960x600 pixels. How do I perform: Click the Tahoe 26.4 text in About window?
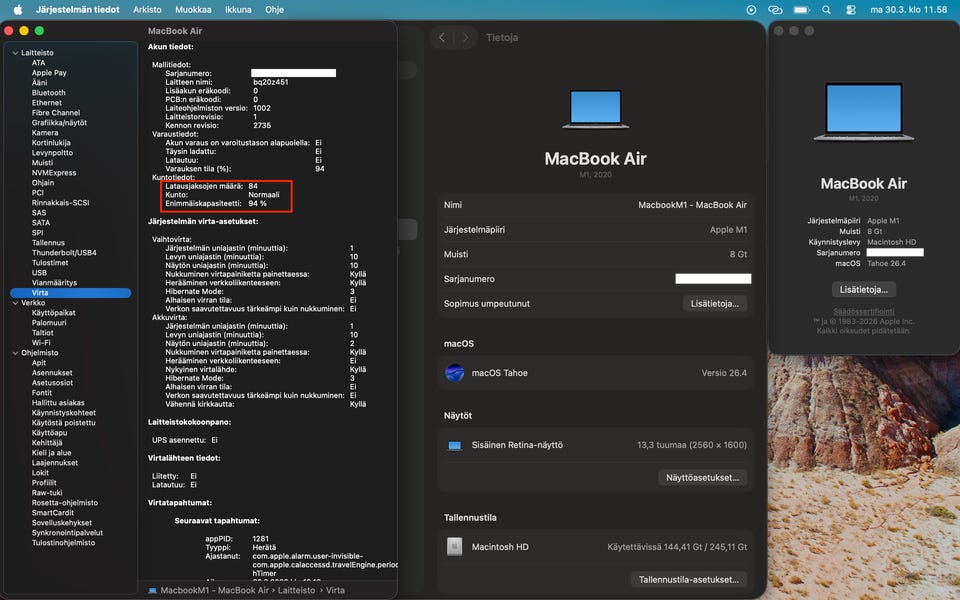click(x=886, y=263)
